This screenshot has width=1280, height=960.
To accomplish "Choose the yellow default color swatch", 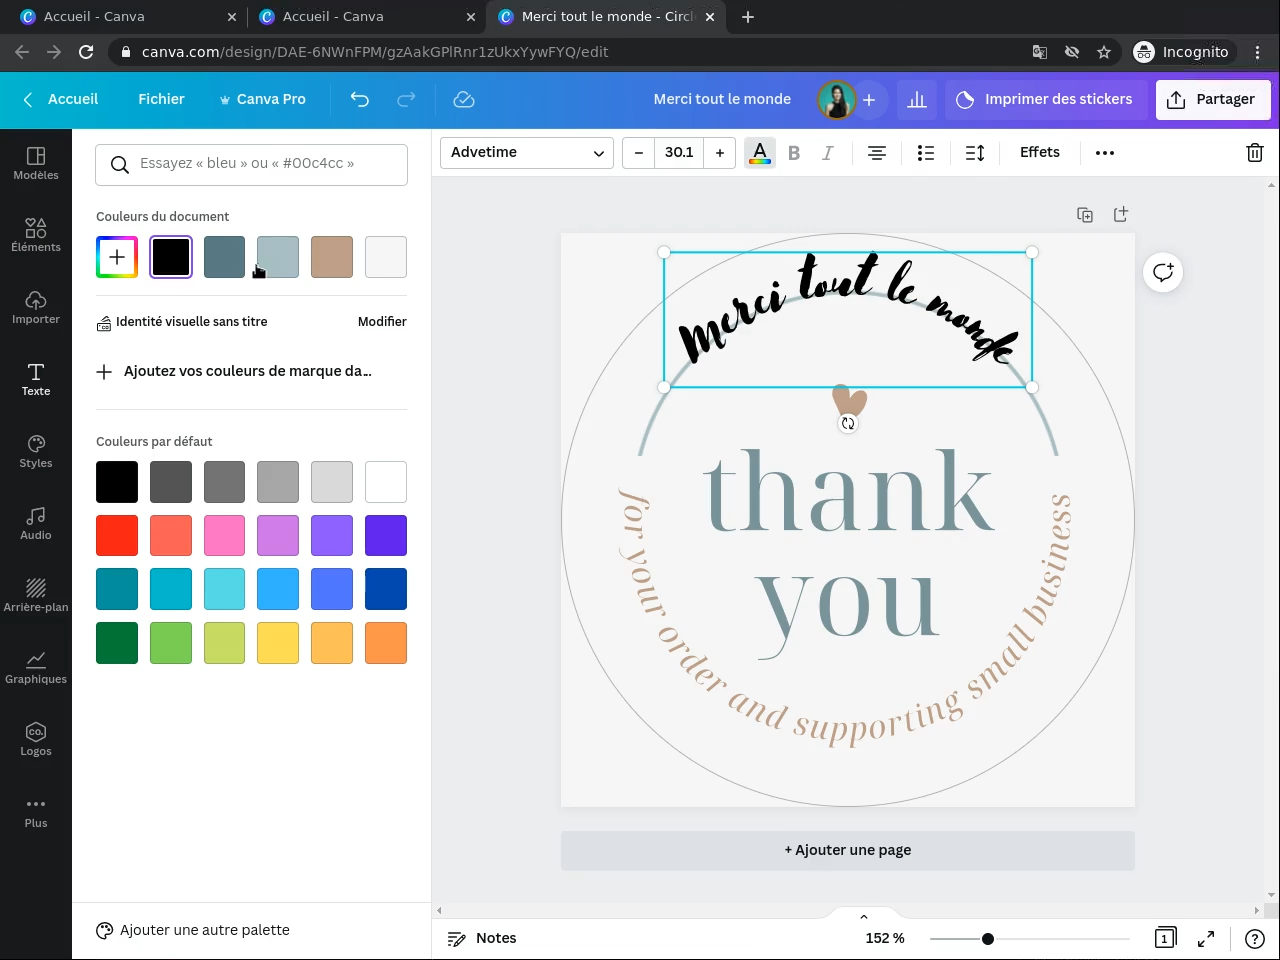I will 278,643.
